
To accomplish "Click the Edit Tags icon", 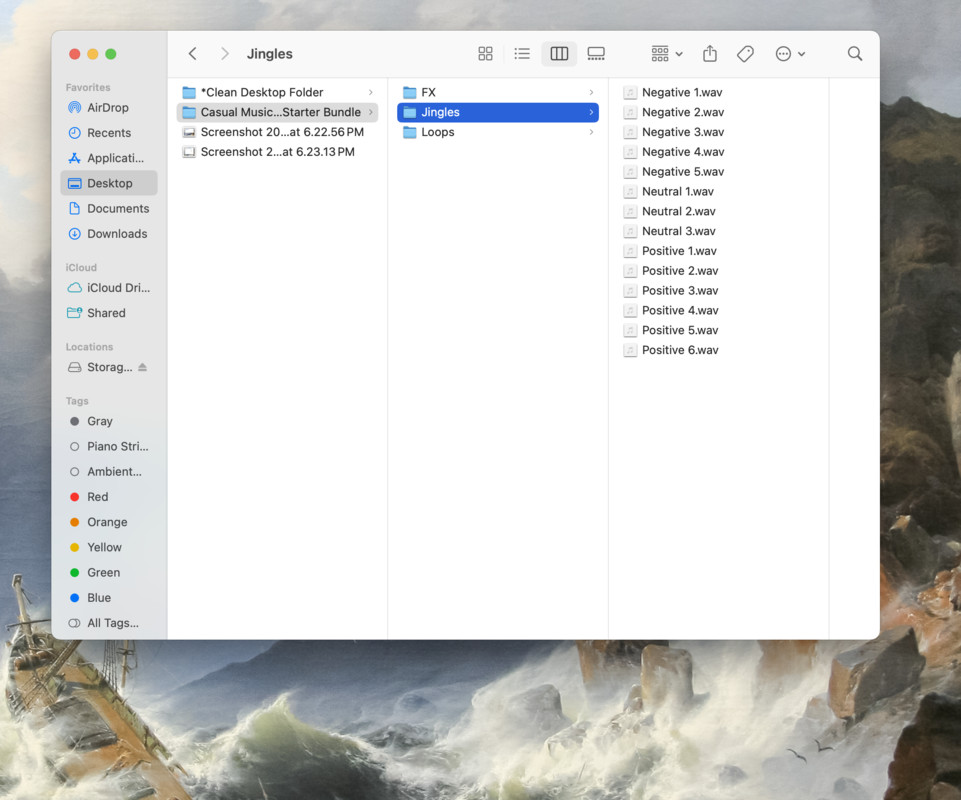I will coord(745,54).
